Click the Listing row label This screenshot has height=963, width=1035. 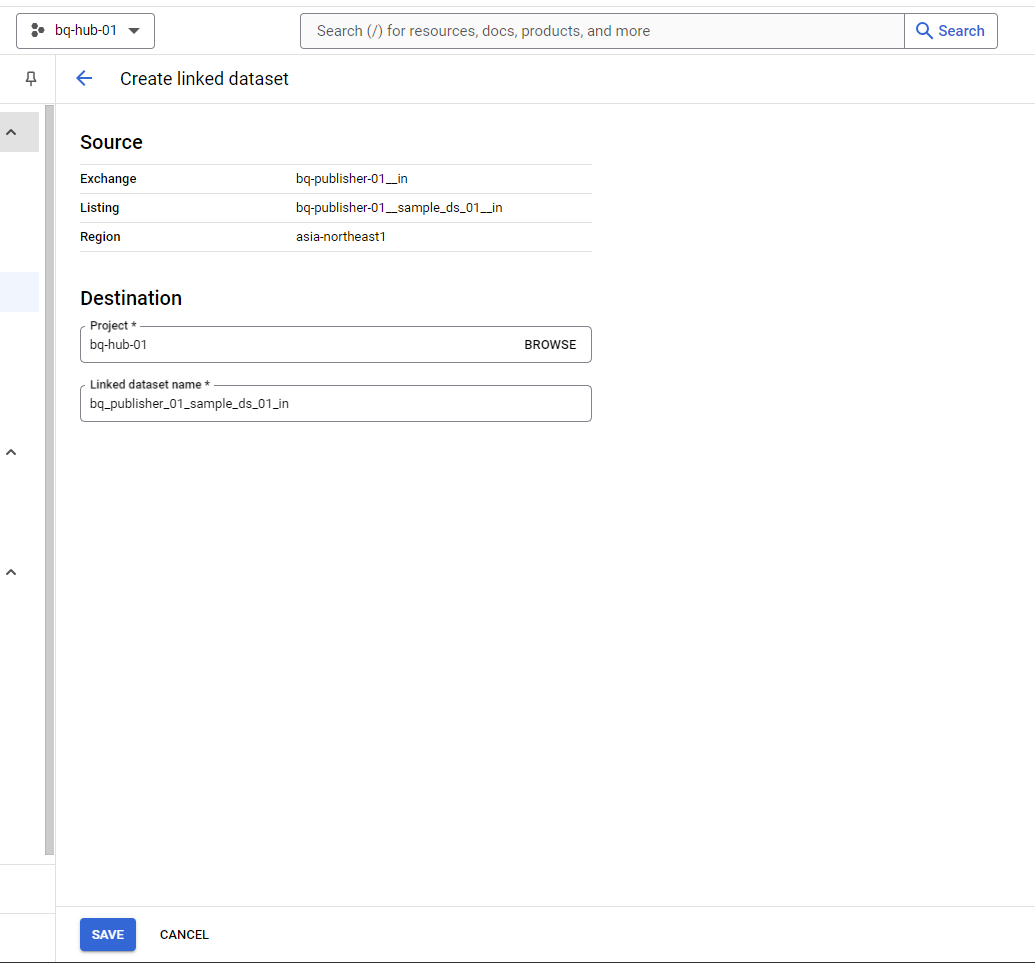tap(100, 208)
